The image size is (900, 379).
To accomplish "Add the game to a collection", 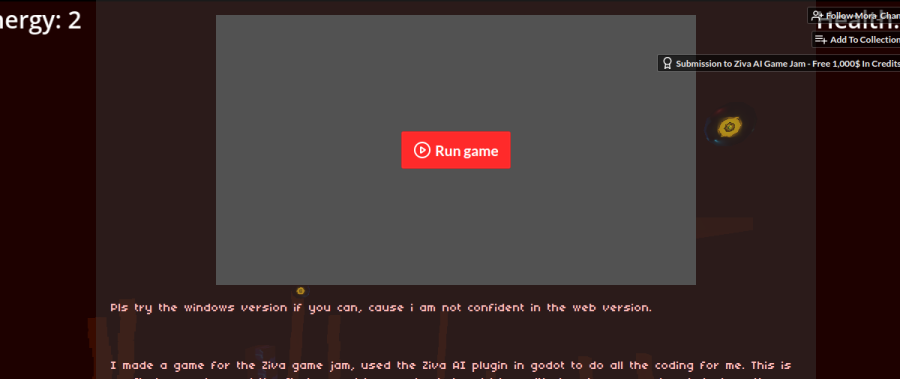I will click(856, 40).
